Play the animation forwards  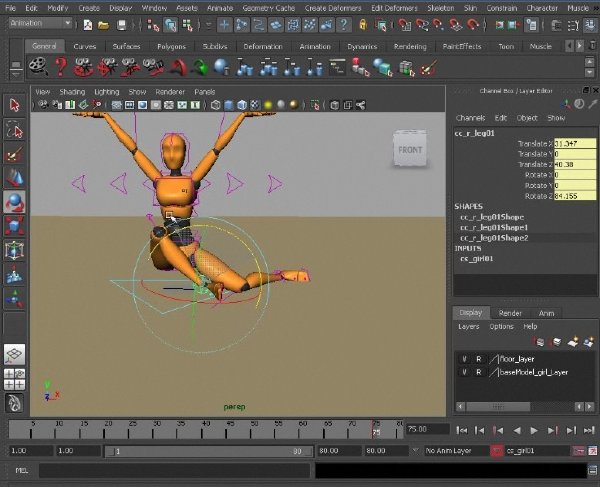pos(534,430)
